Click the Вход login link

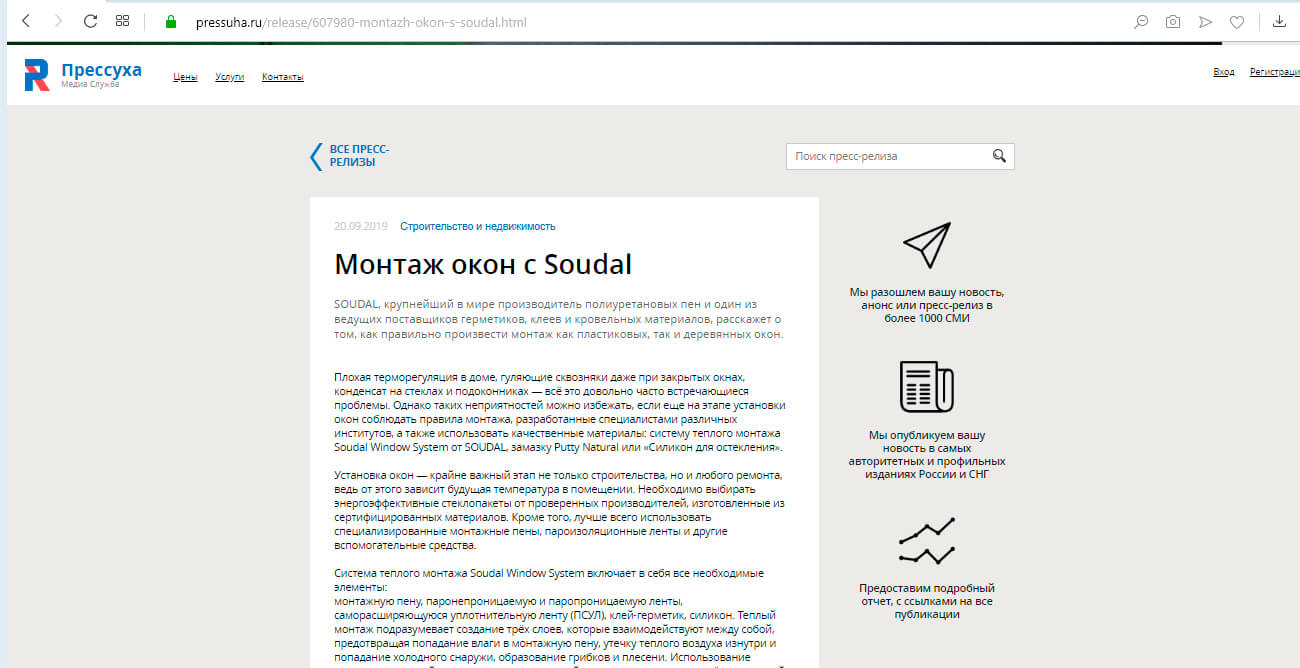click(x=1224, y=72)
